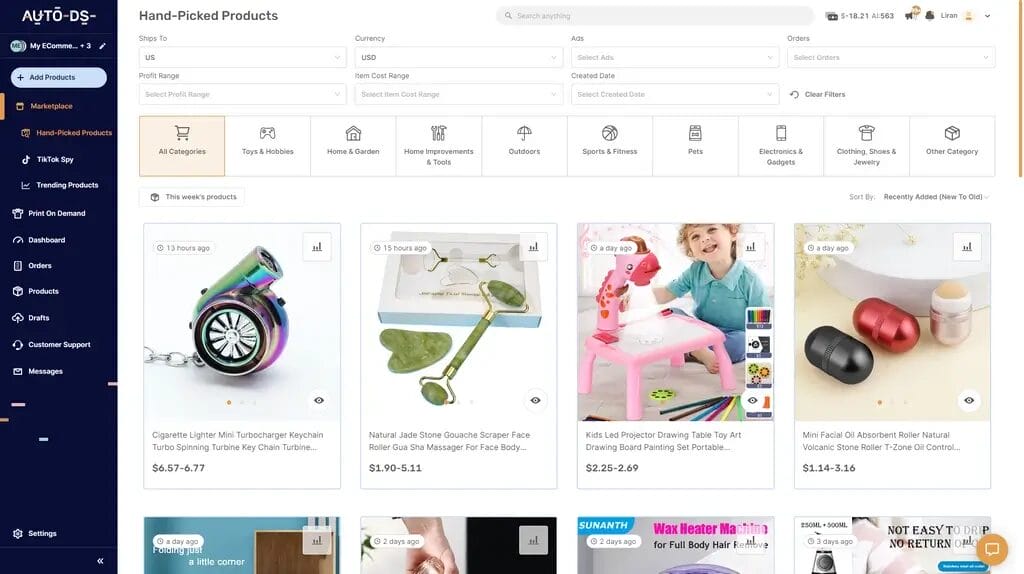Open the Ships To dropdown
The width and height of the screenshot is (1024, 574).
point(242,57)
